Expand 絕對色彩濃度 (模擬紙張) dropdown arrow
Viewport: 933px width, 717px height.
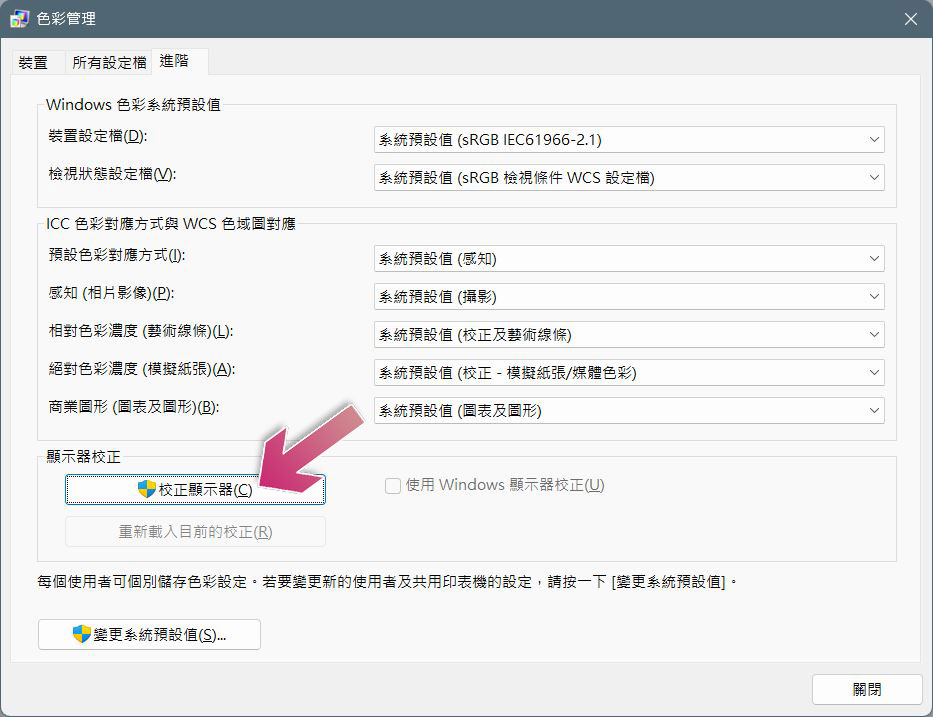pos(873,373)
